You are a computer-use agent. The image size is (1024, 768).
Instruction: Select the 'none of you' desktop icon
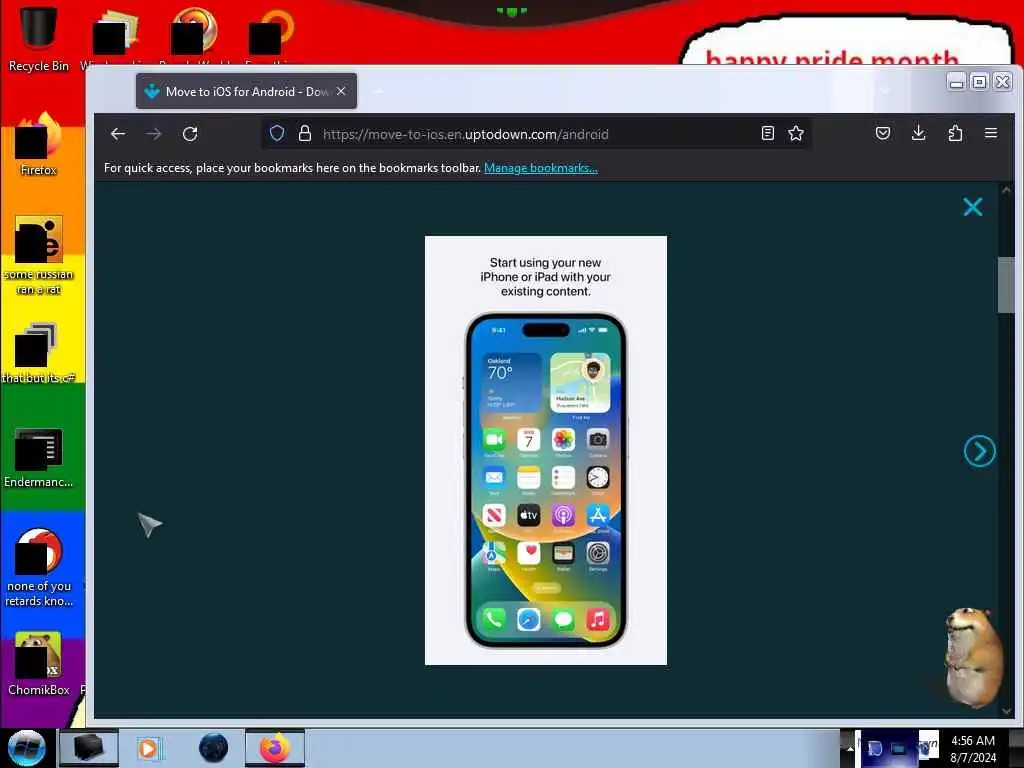39,567
